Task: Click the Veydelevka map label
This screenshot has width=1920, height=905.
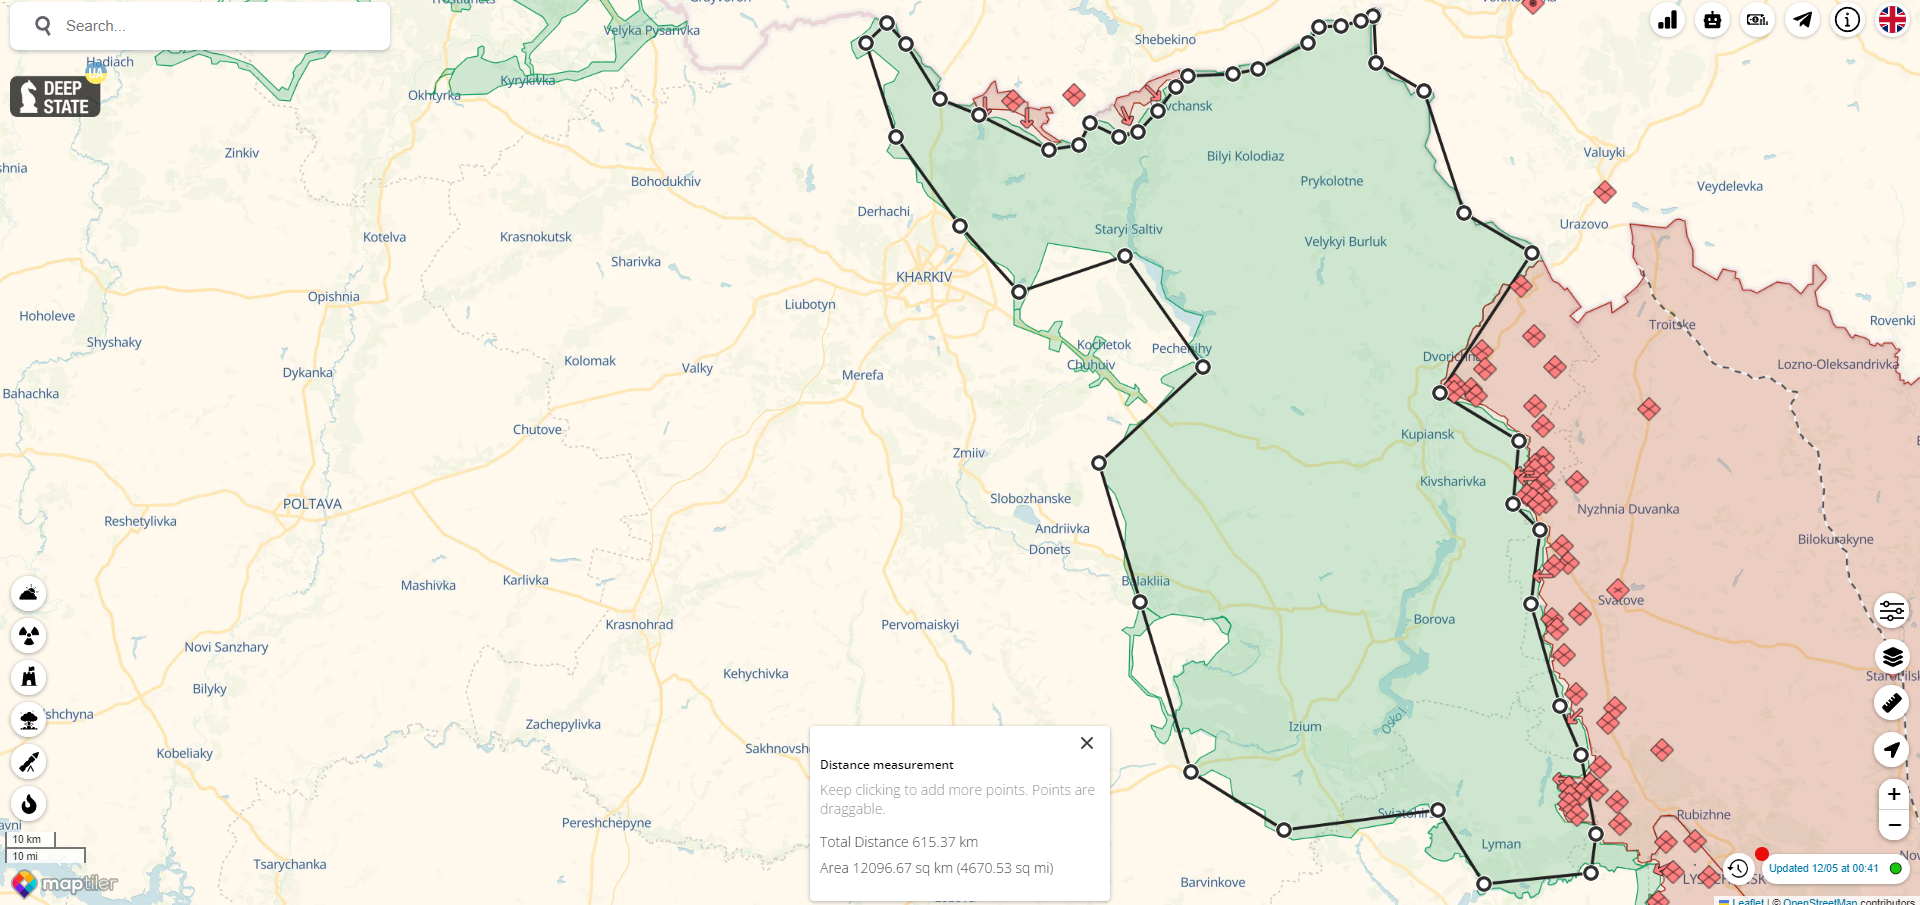Action: tap(1730, 186)
